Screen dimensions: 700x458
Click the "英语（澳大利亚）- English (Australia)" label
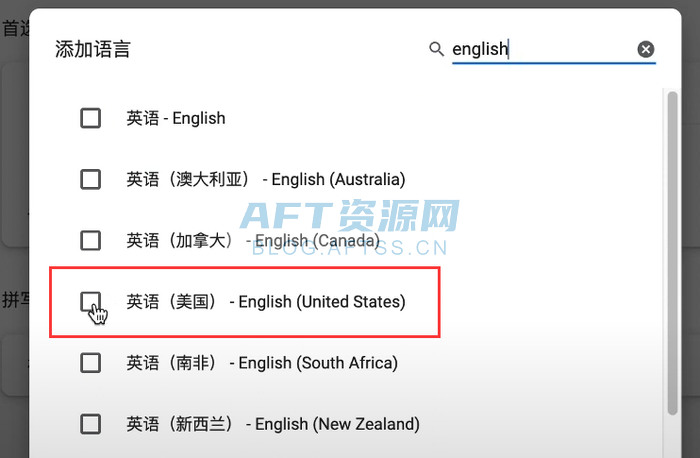265,179
